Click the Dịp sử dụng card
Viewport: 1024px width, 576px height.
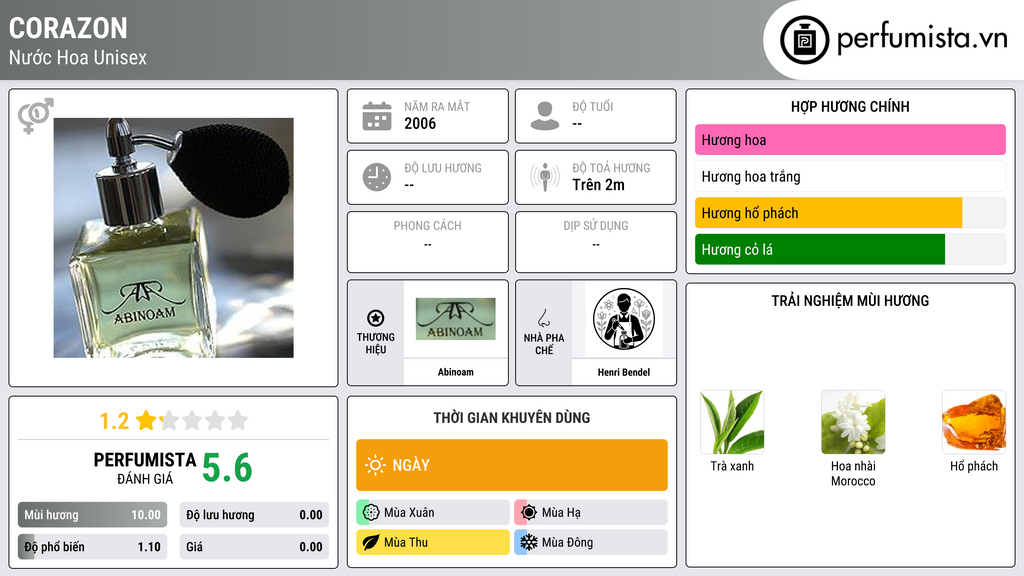click(x=596, y=242)
